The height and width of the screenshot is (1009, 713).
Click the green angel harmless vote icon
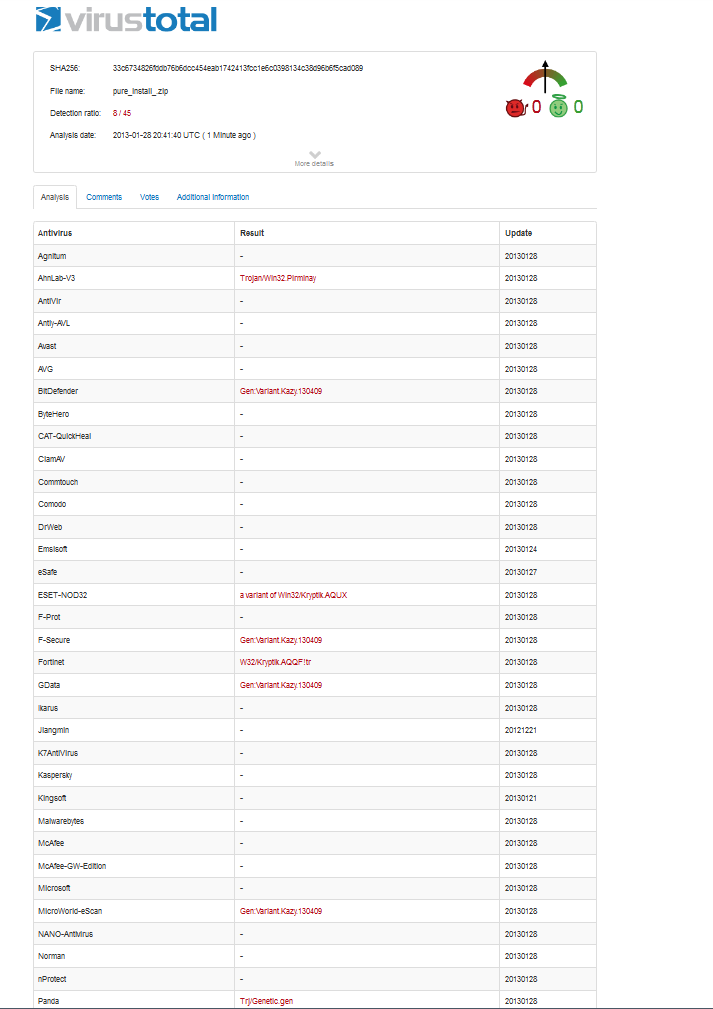[x=558, y=107]
